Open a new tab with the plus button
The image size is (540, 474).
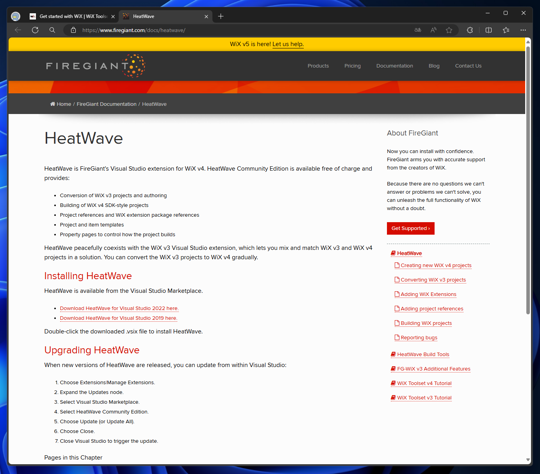click(x=221, y=16)
